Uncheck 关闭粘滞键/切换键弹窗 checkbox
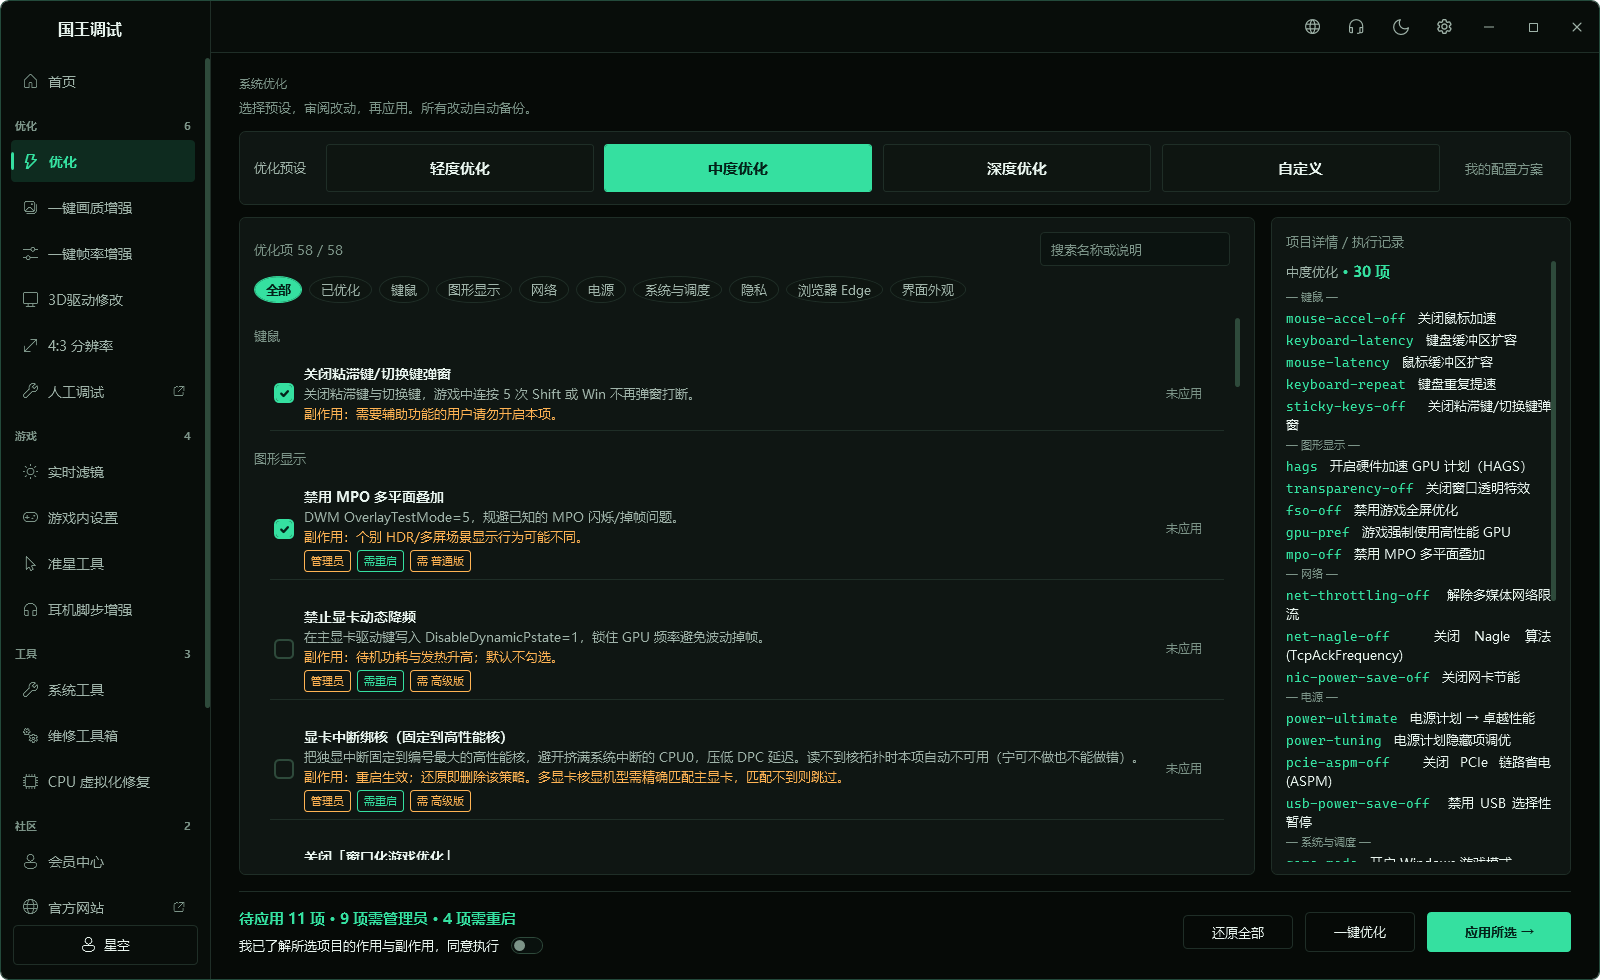 click(x=284, y=393)
